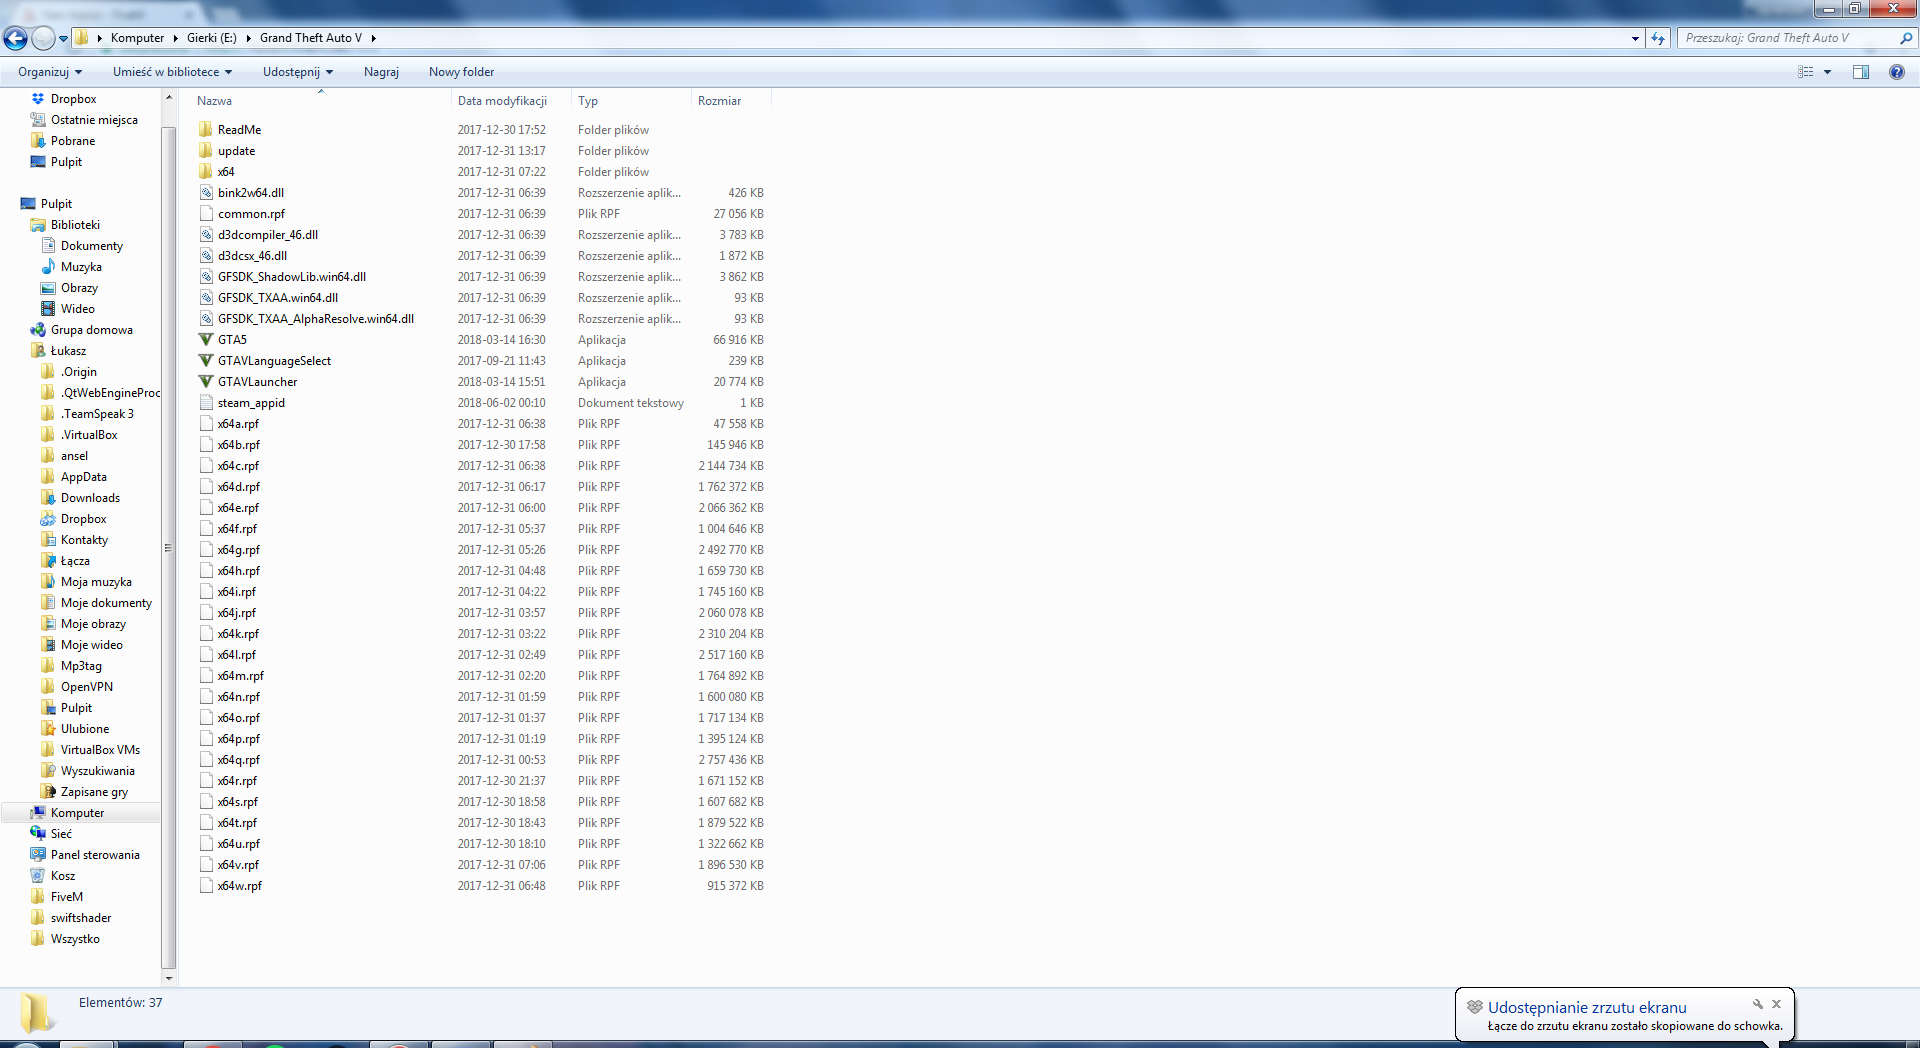This screenshot has width=1920, height=1048.
Task: Select the GFSDK_TXAA_AlphaResolve.win64.dll file name
Action: [316, 319]
